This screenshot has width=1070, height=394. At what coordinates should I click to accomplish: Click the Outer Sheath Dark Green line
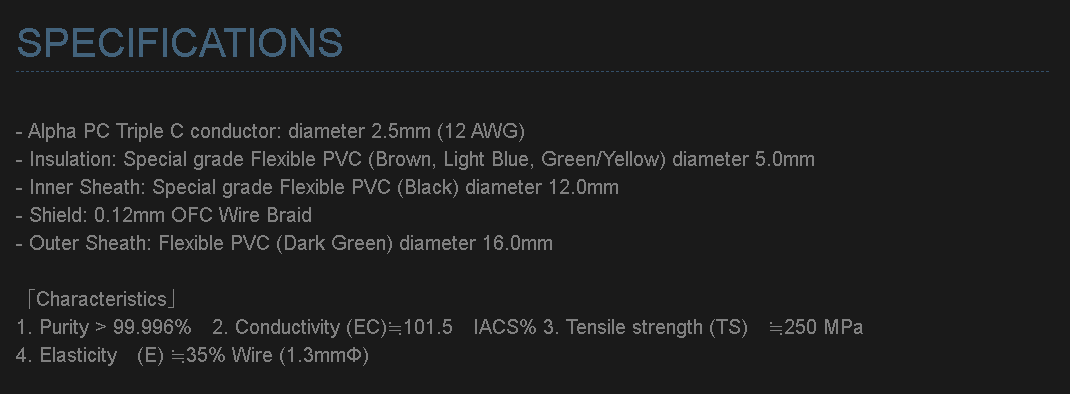click(284, 243)
